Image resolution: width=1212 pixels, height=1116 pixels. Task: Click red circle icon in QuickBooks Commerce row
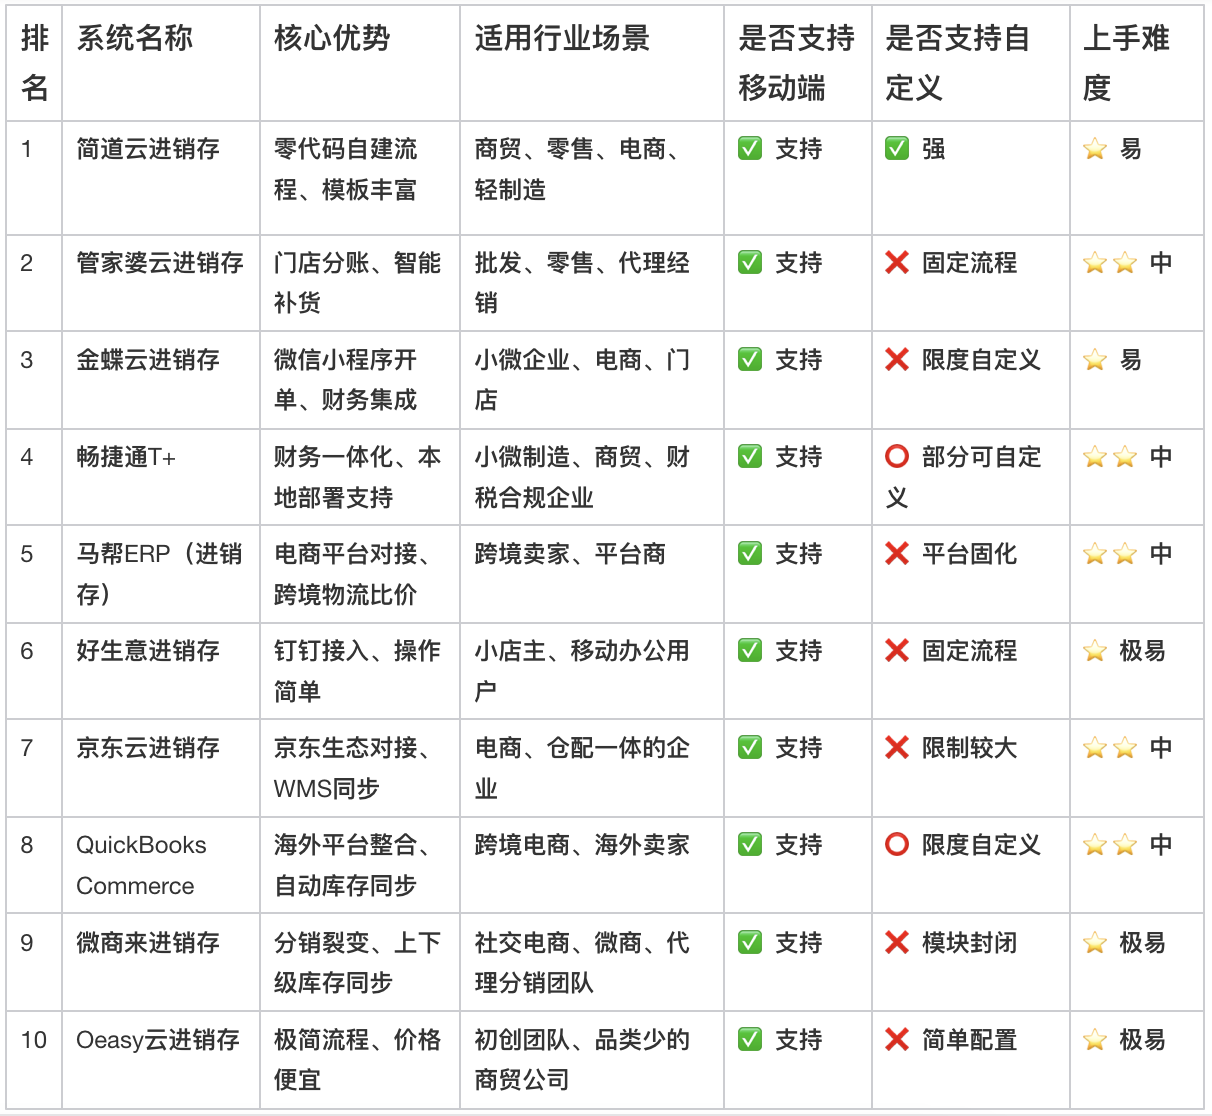point(897,845)
